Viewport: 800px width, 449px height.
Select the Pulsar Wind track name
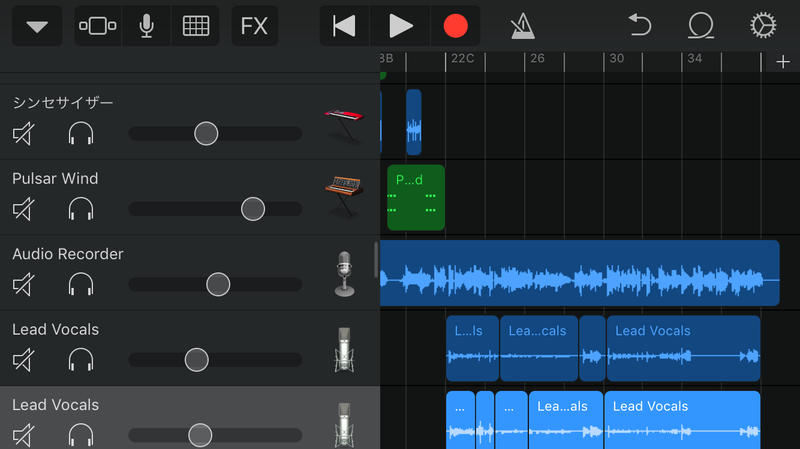tap(55, 179)
